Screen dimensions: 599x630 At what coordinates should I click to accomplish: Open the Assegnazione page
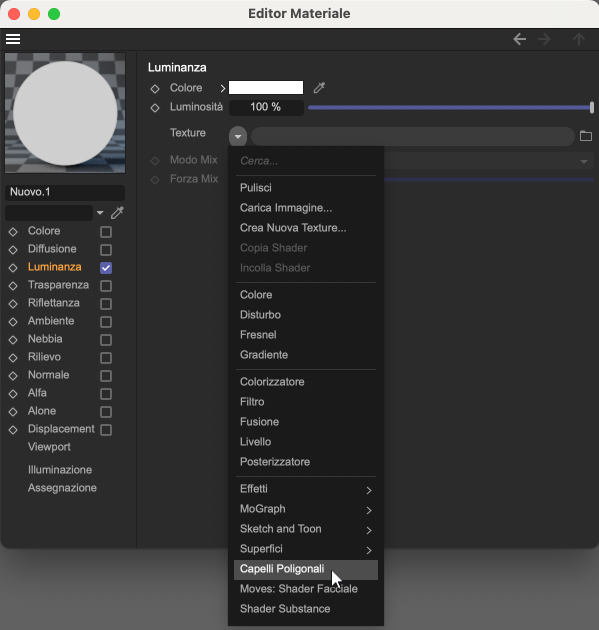point(62,488)
